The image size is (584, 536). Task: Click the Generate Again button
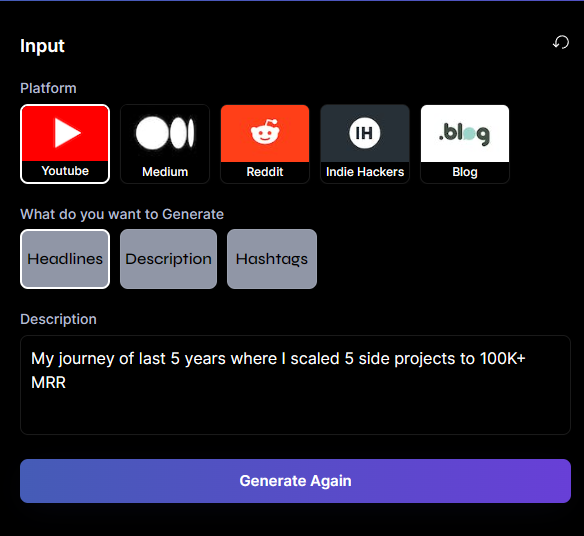click(295, 481)
